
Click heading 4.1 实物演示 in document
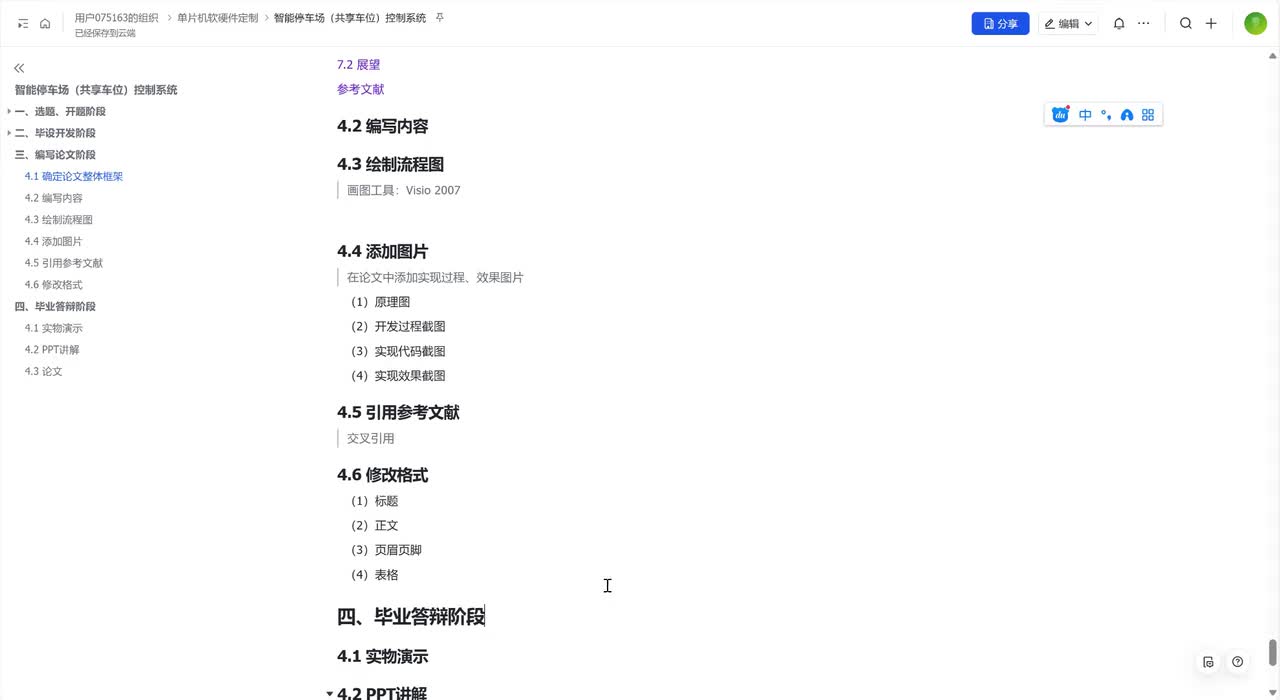pos(383,657)
